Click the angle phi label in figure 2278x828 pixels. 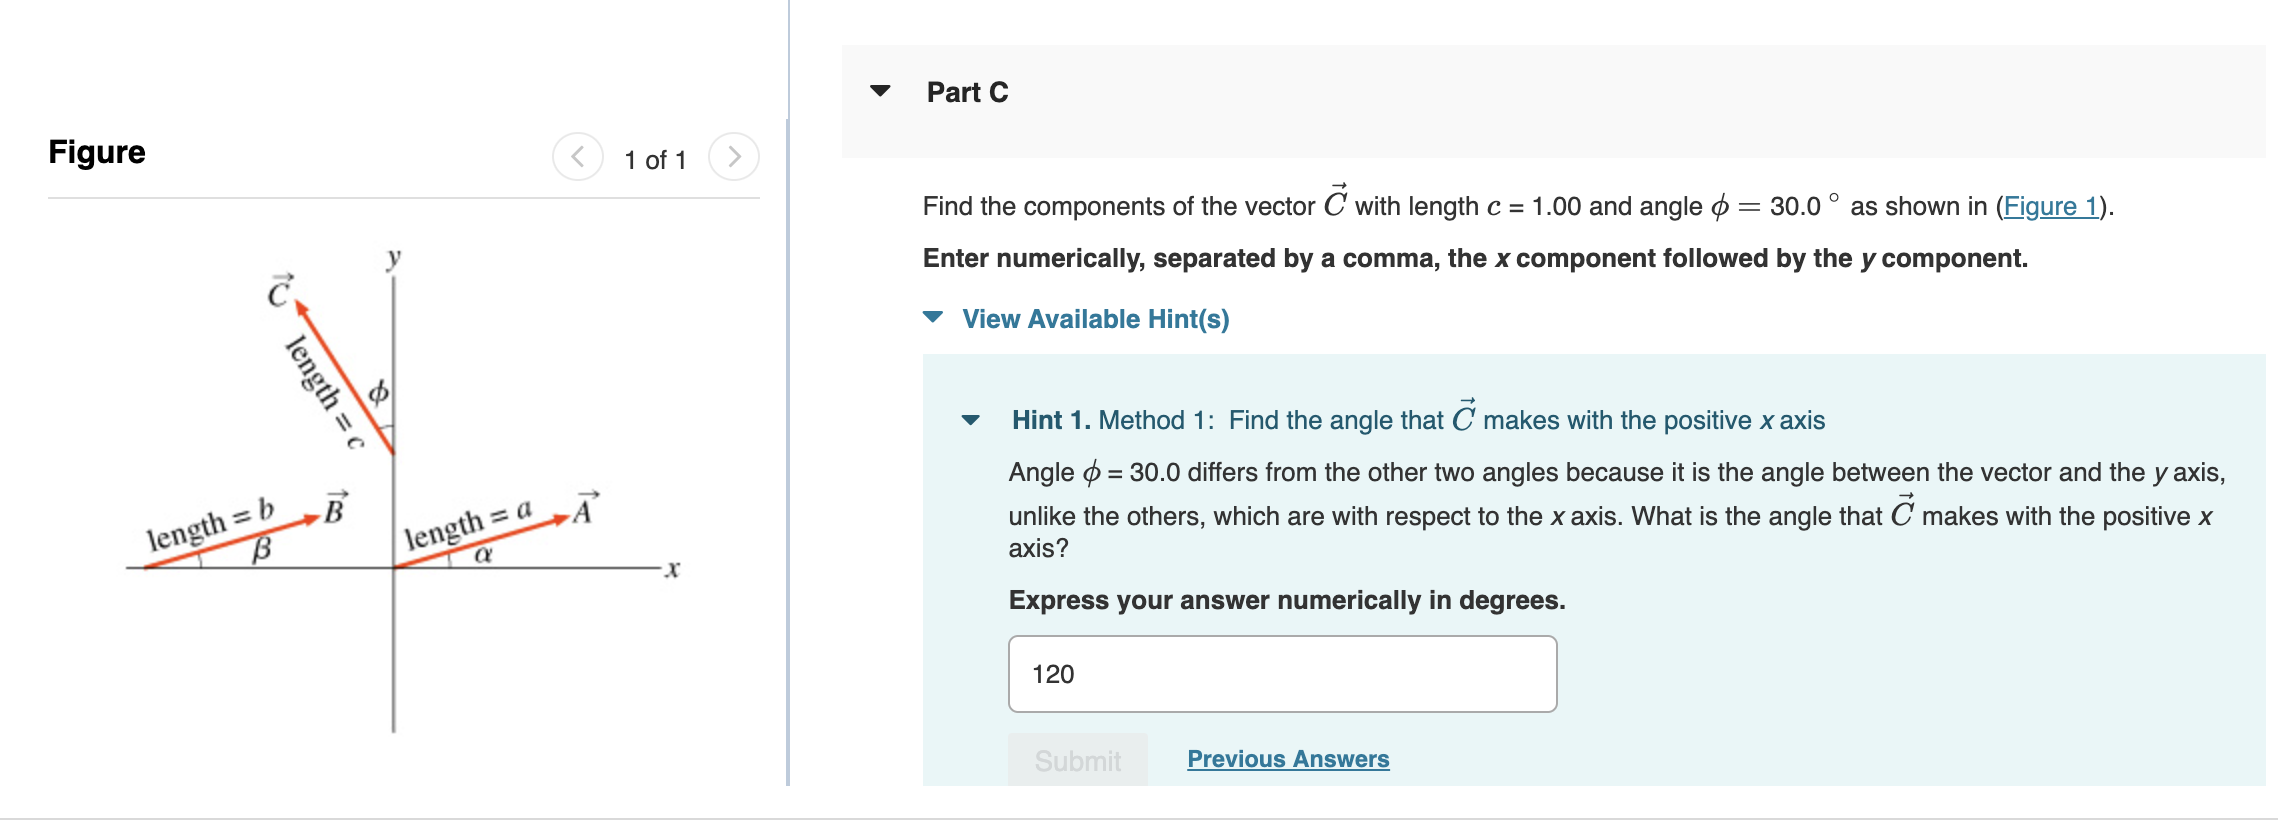tap(378, 390)
